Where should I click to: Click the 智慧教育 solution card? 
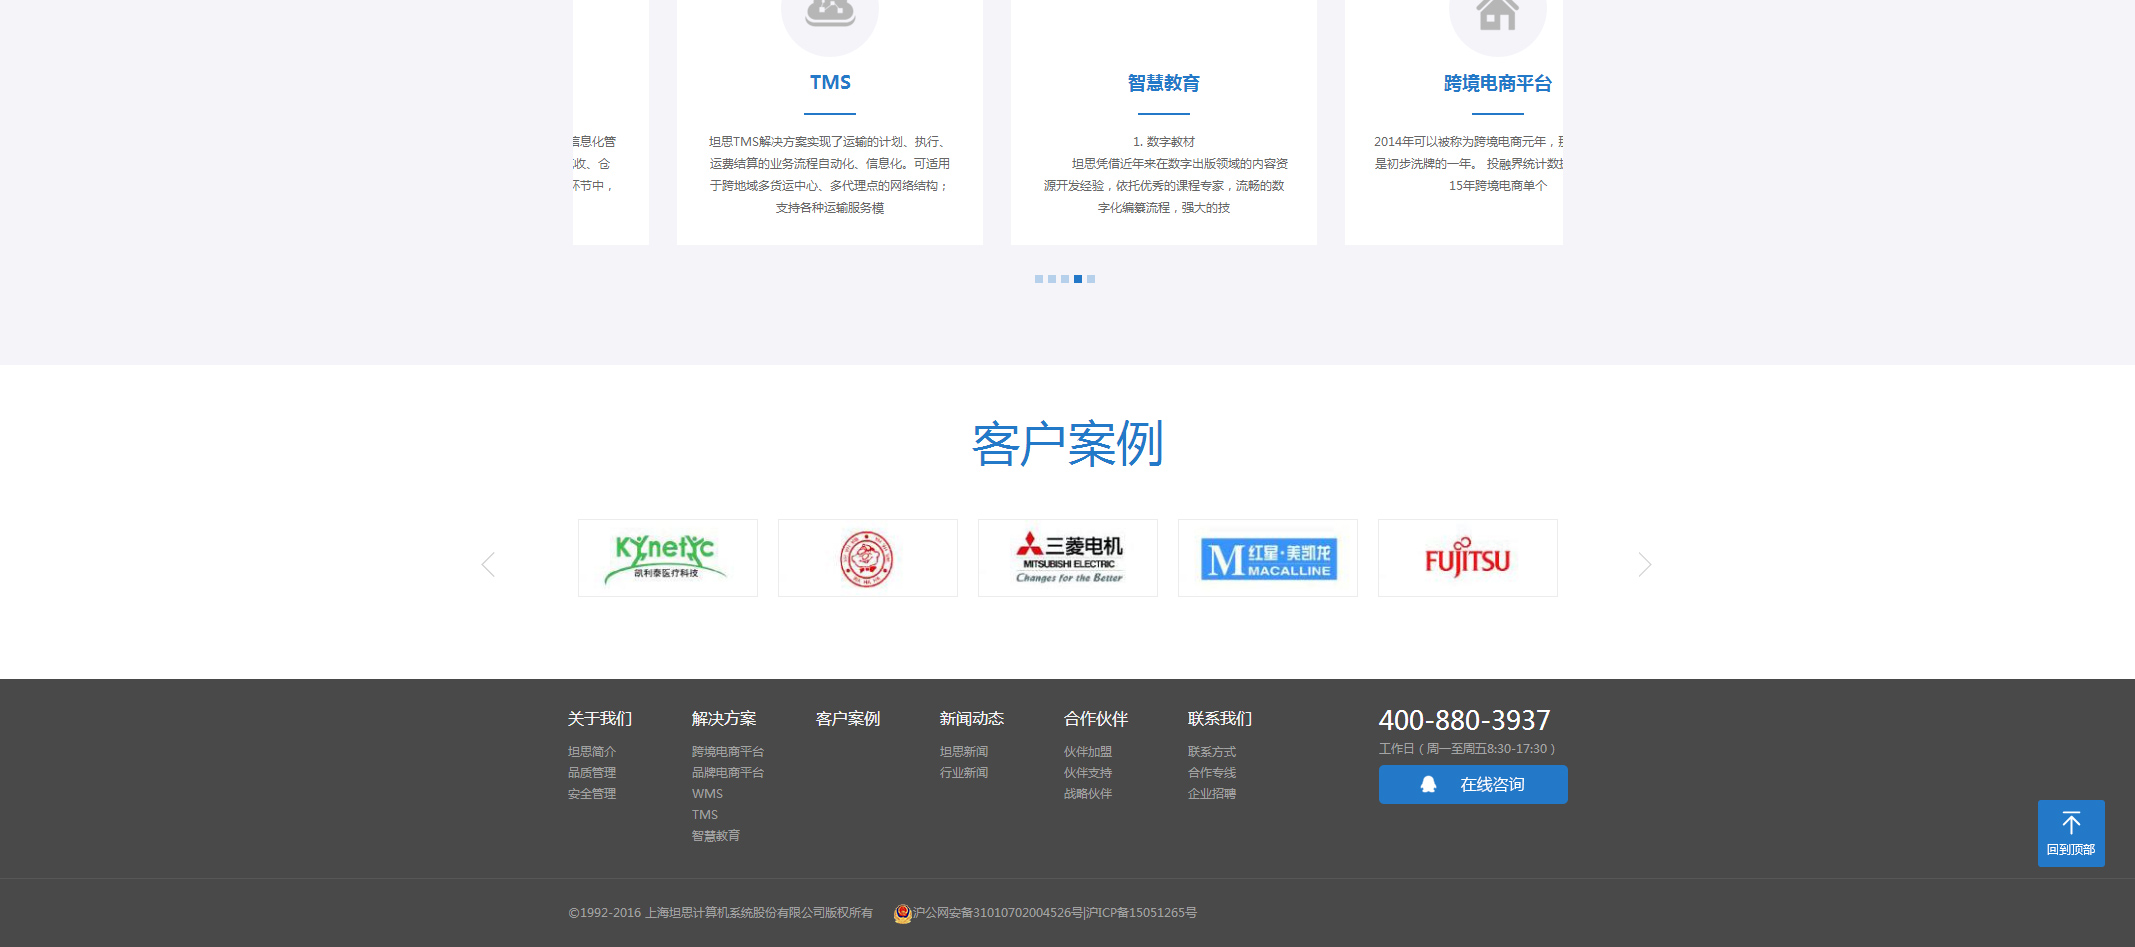1163,84
